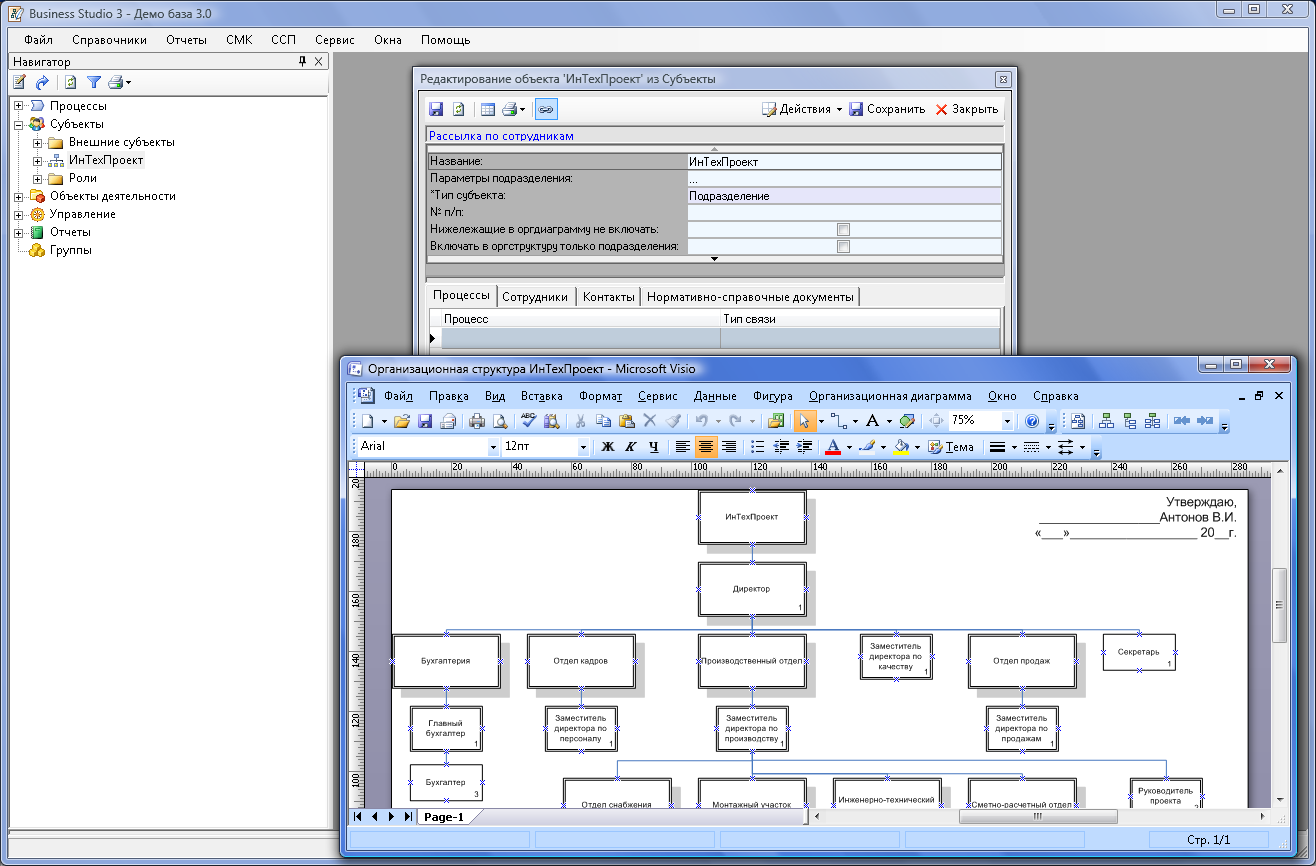Click Сохранить button in object editor
The image size is (1316, 866).
pos(887,109)
